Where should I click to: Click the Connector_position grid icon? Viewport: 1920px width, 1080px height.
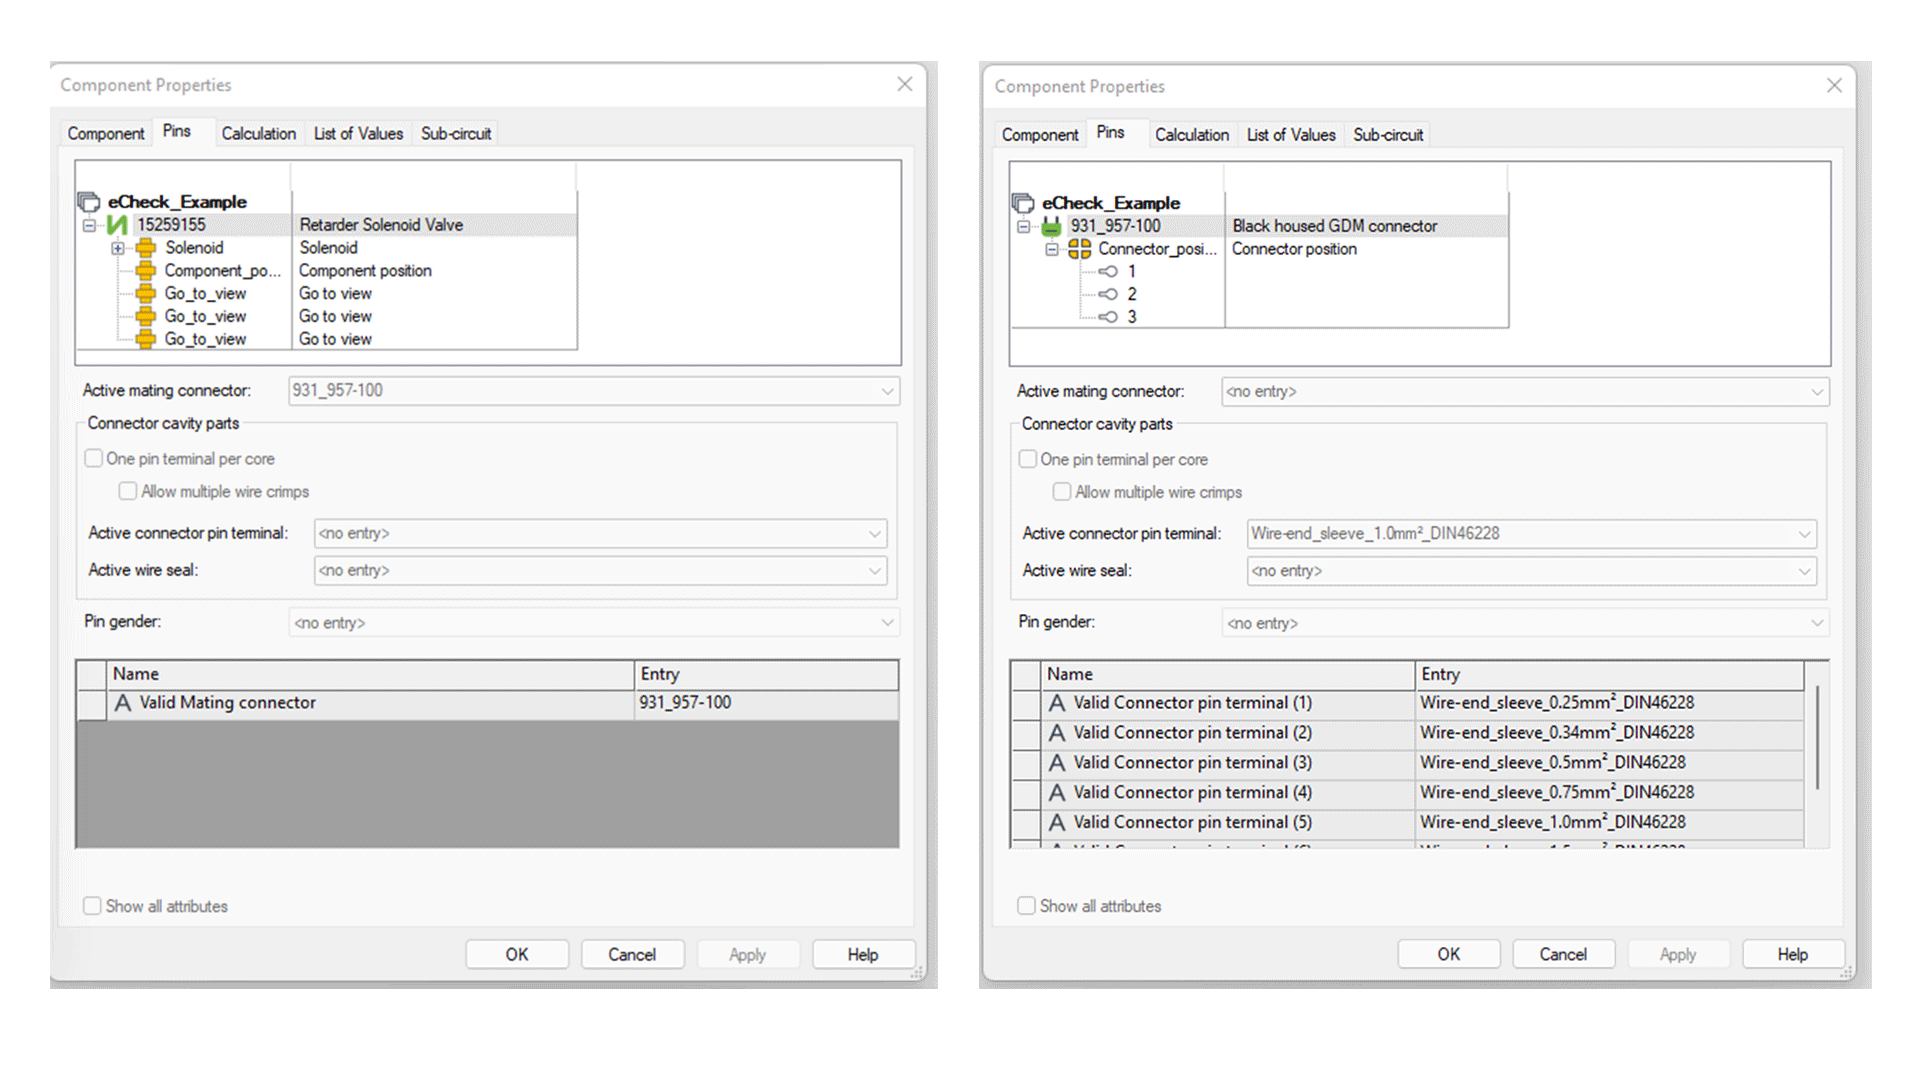tap(1079, 249)
